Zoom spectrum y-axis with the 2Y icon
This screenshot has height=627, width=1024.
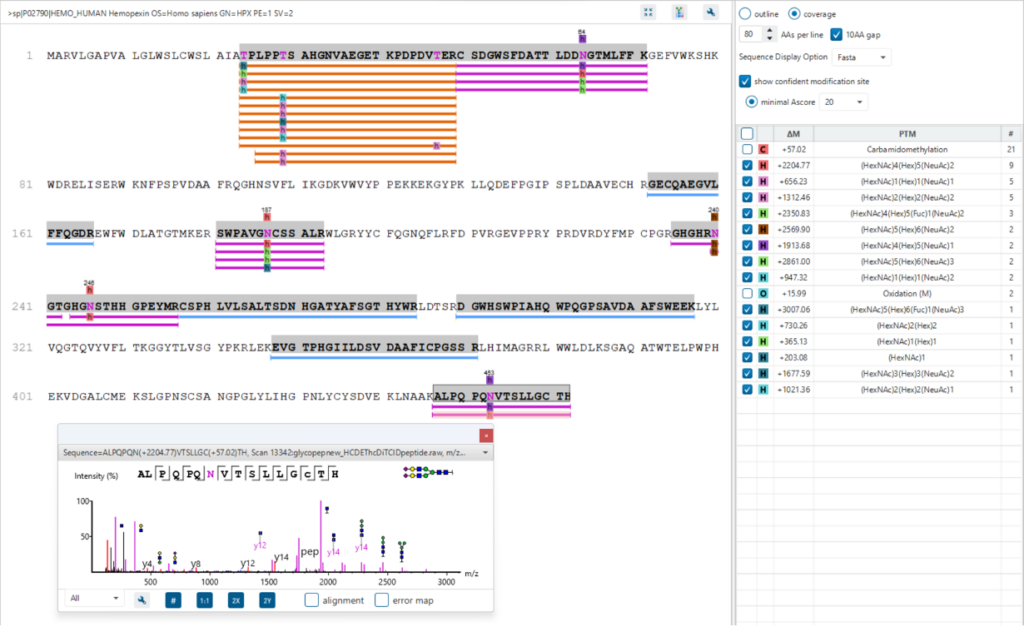(266, 599)
